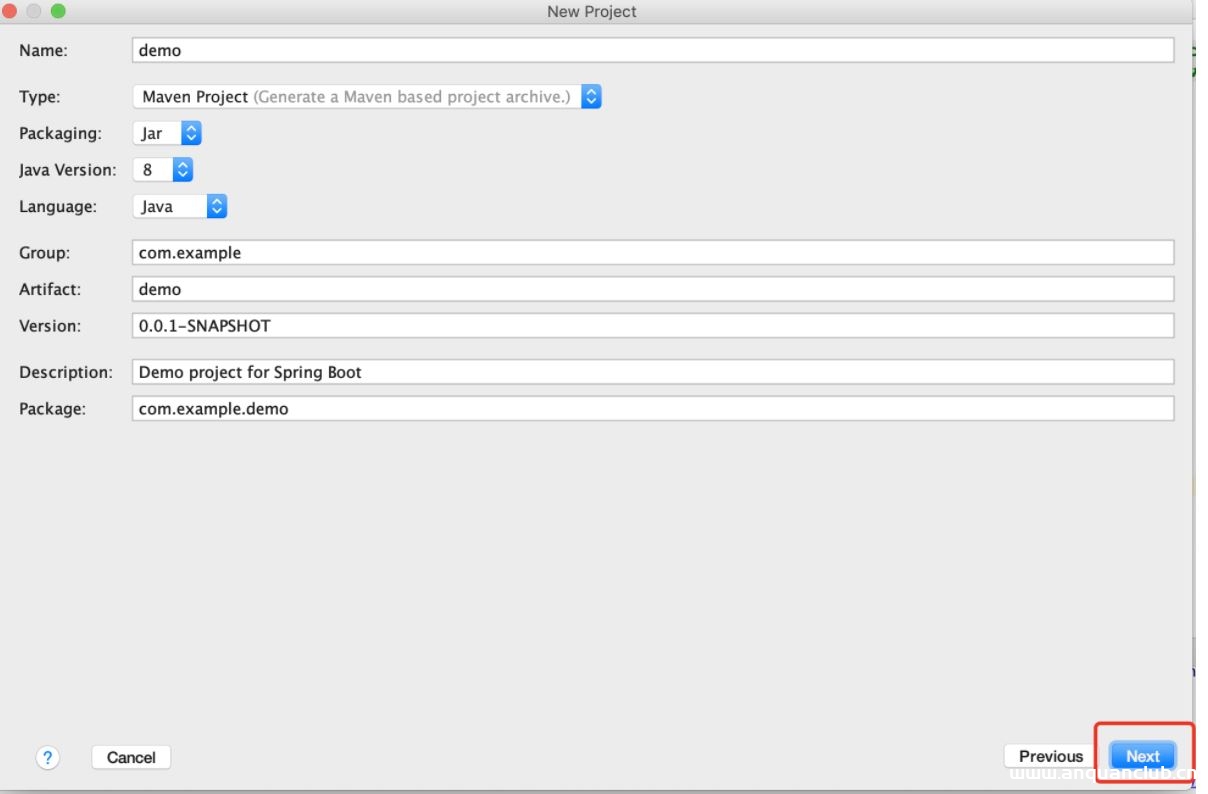Click the "Description:" label text
Image resolution: width=1208 pixels, height=794 pixels.
point(65,372)
